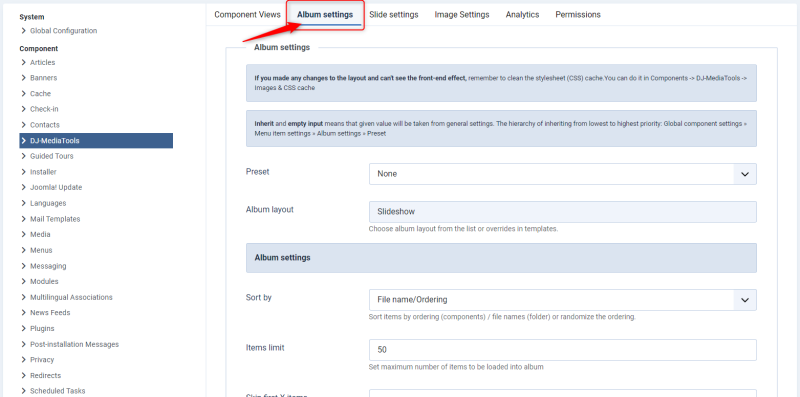Click the chevron beside Multilingual Associations
This screenshot has width=800, height=397.
pos(23,297)
